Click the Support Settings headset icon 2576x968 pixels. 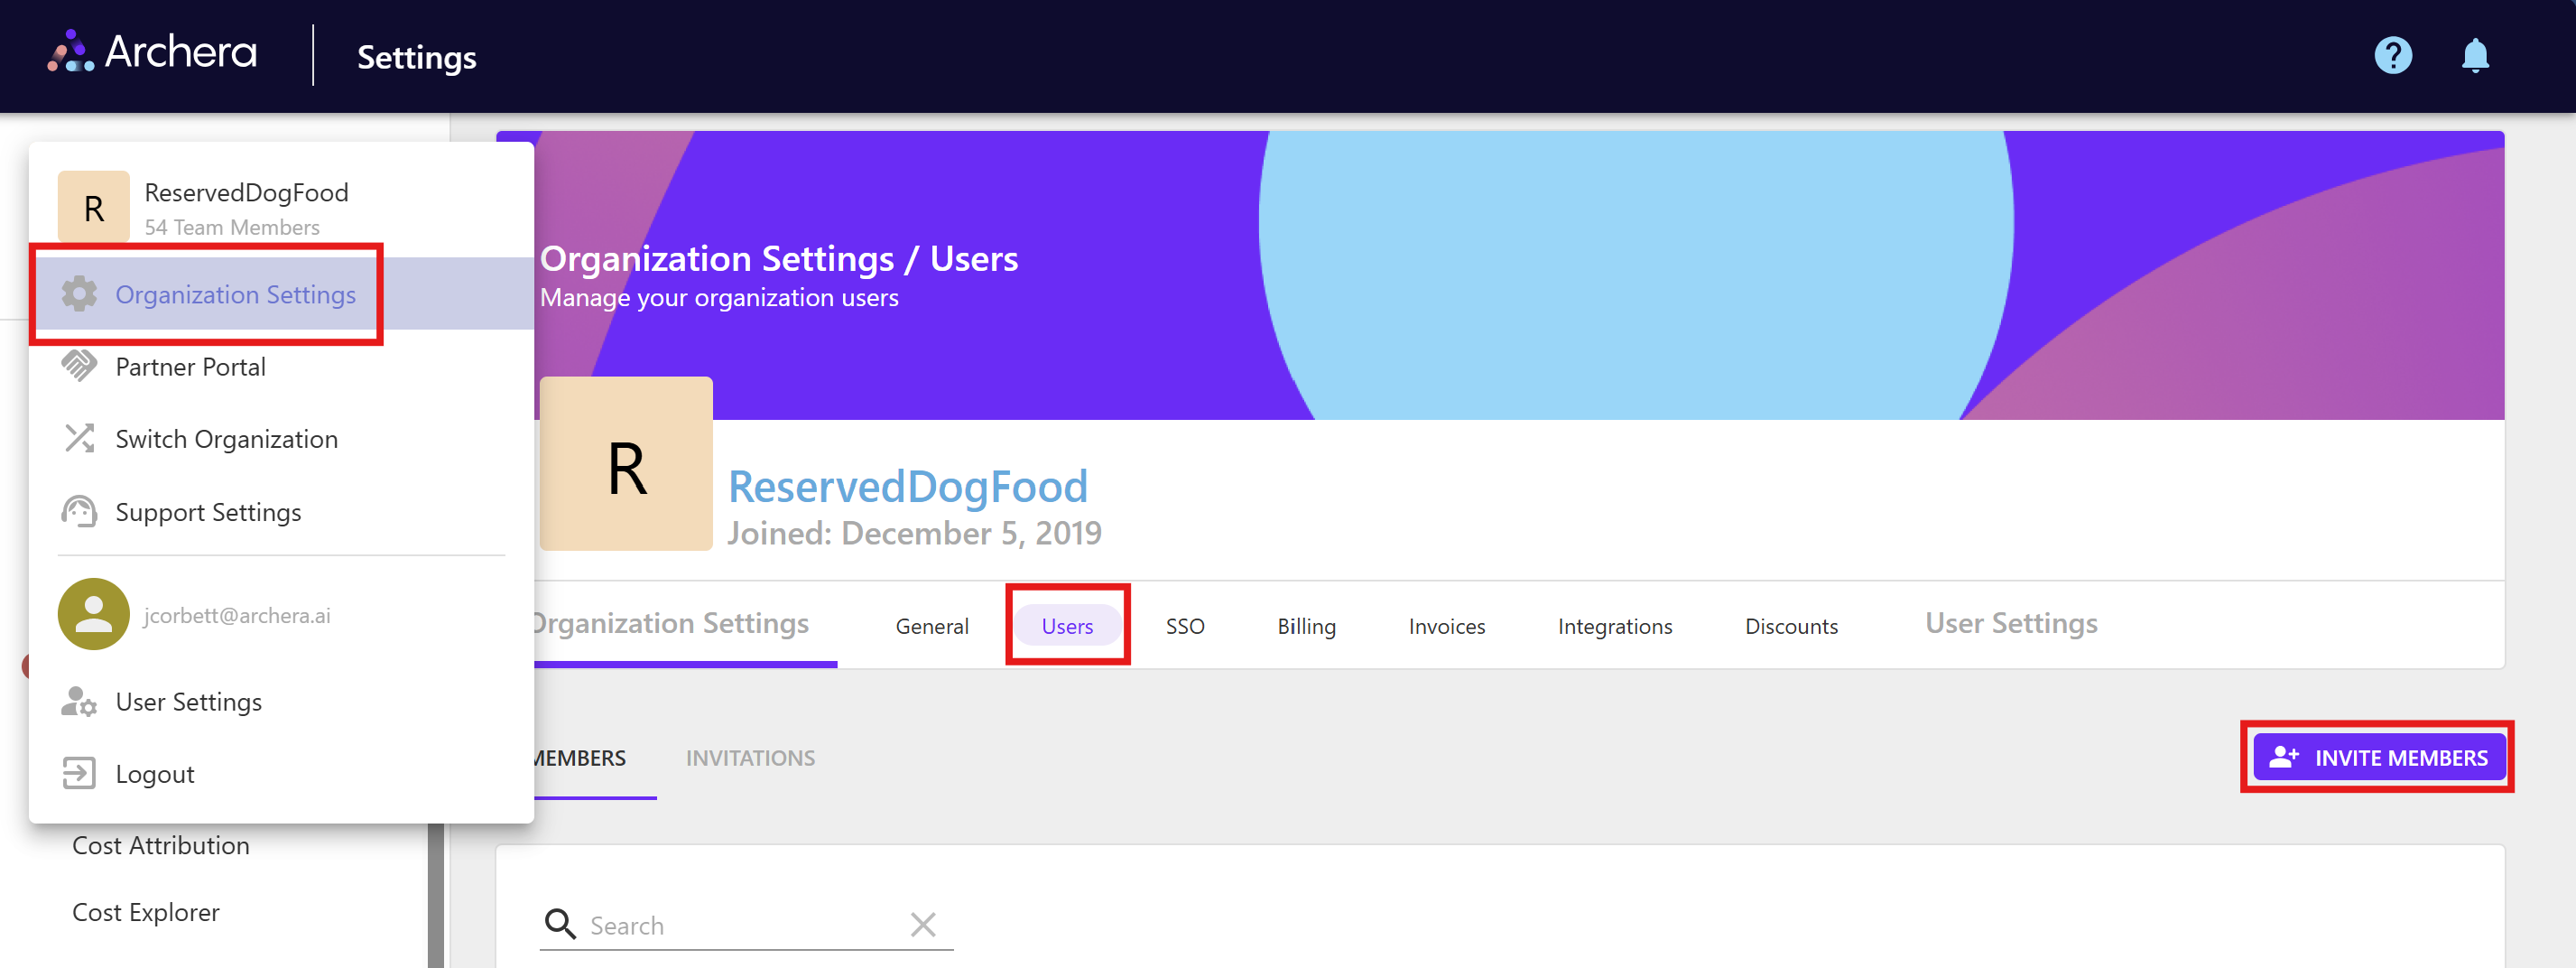(80, 511)
